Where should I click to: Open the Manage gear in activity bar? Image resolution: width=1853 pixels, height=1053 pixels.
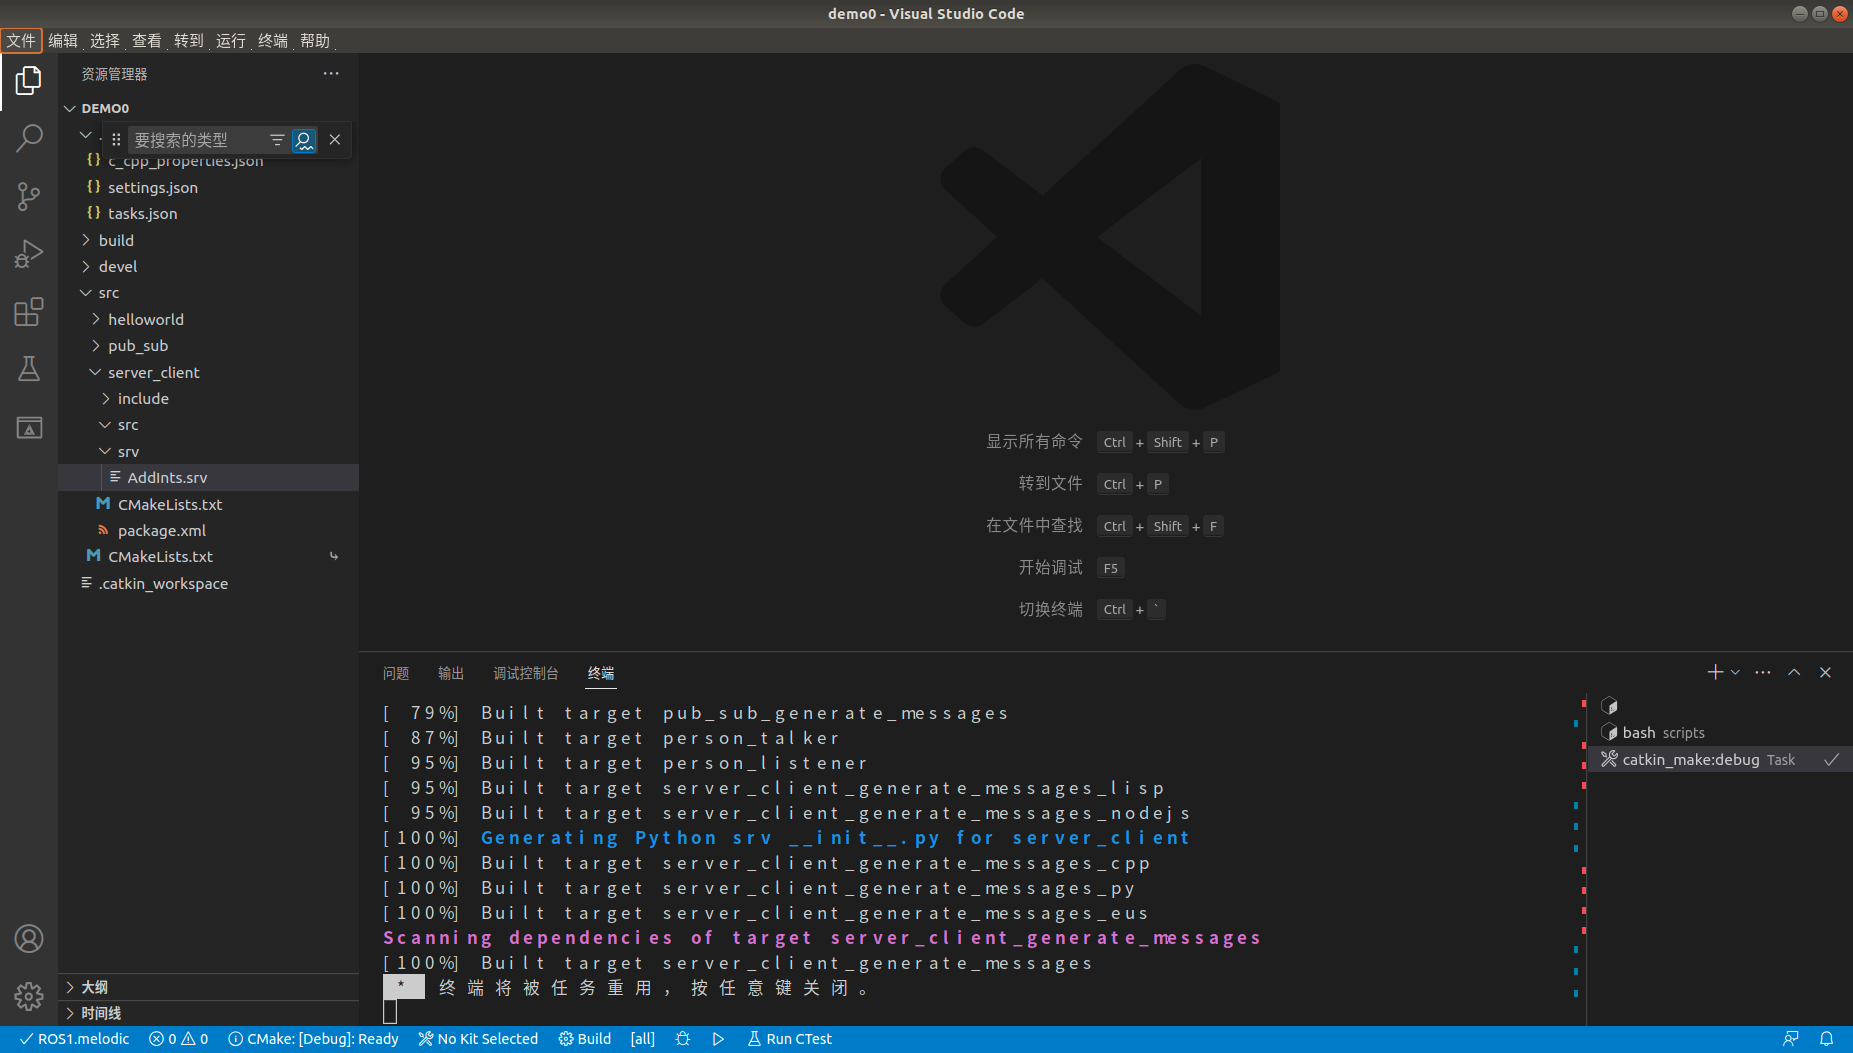[x=29, y=996]
